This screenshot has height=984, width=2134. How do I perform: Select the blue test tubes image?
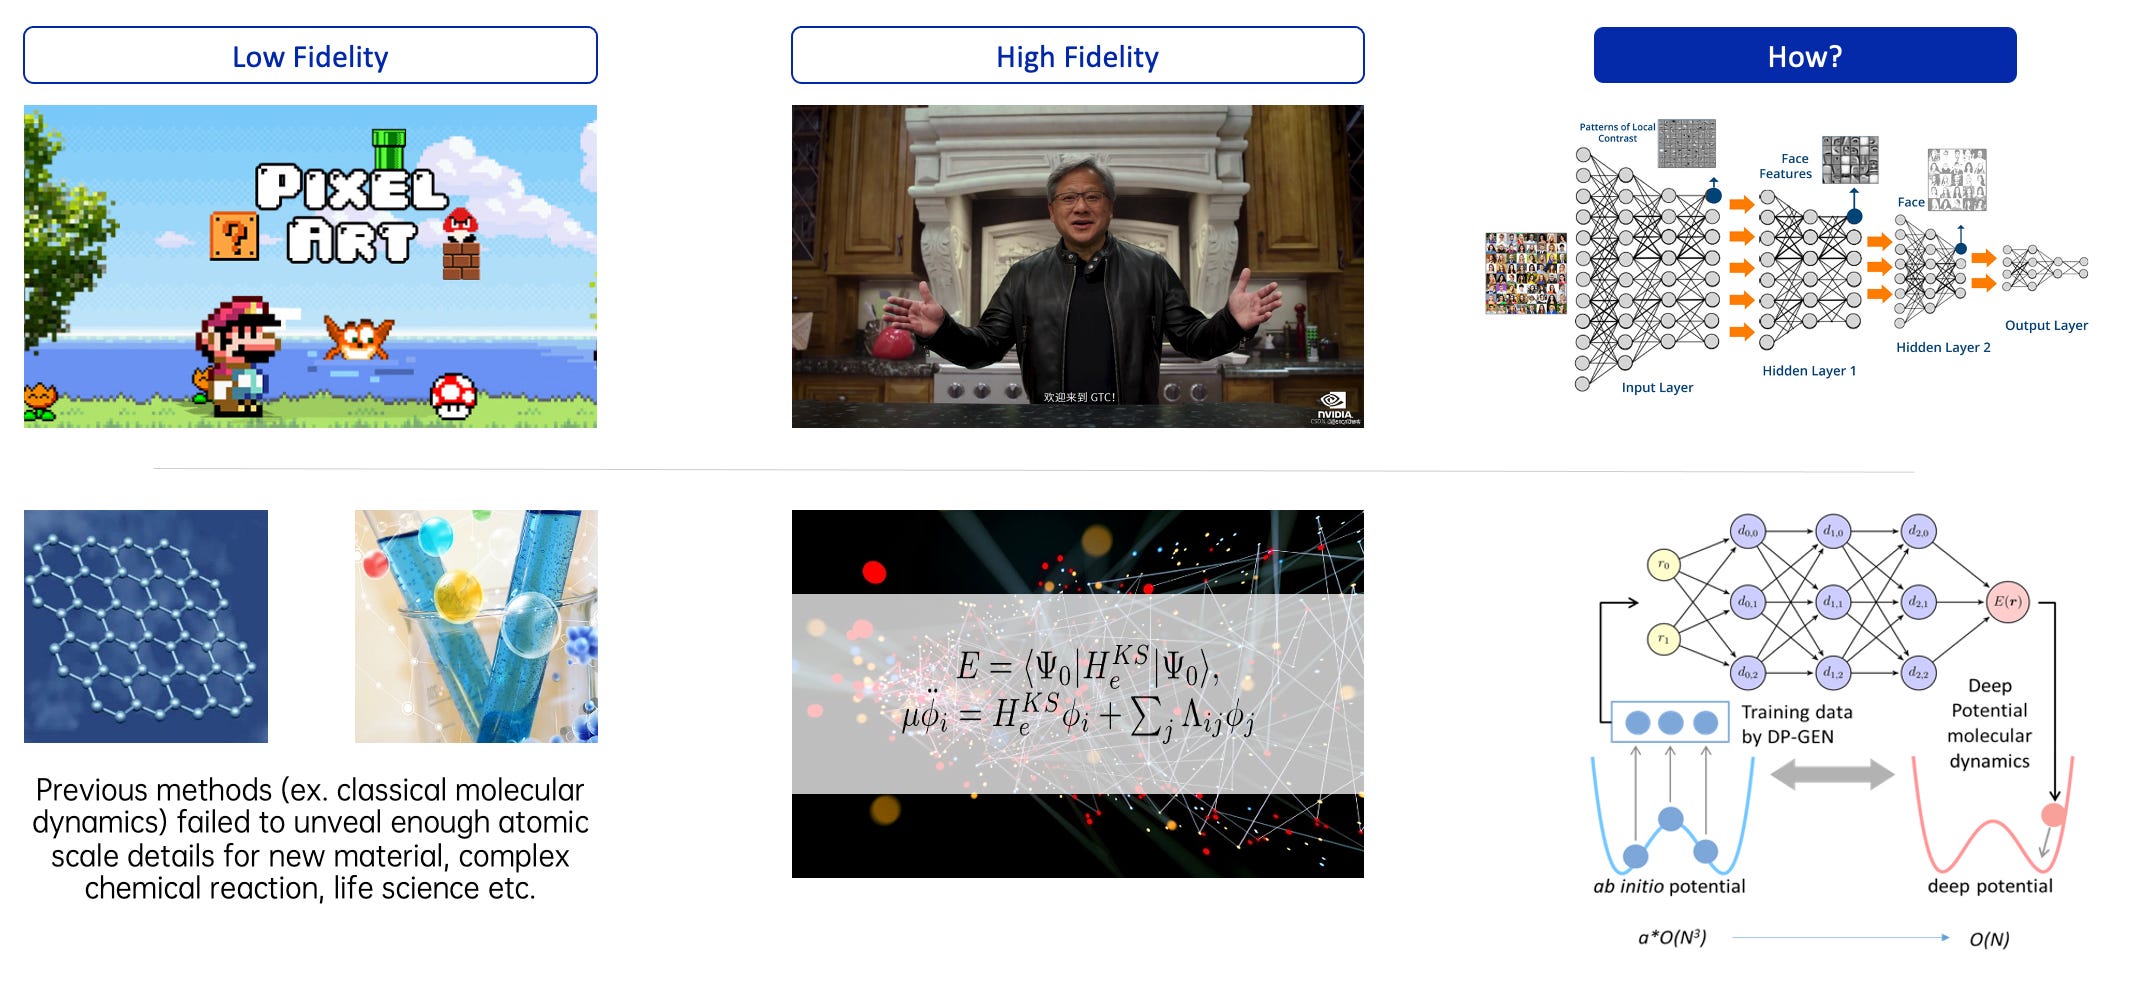coord(476,626)
